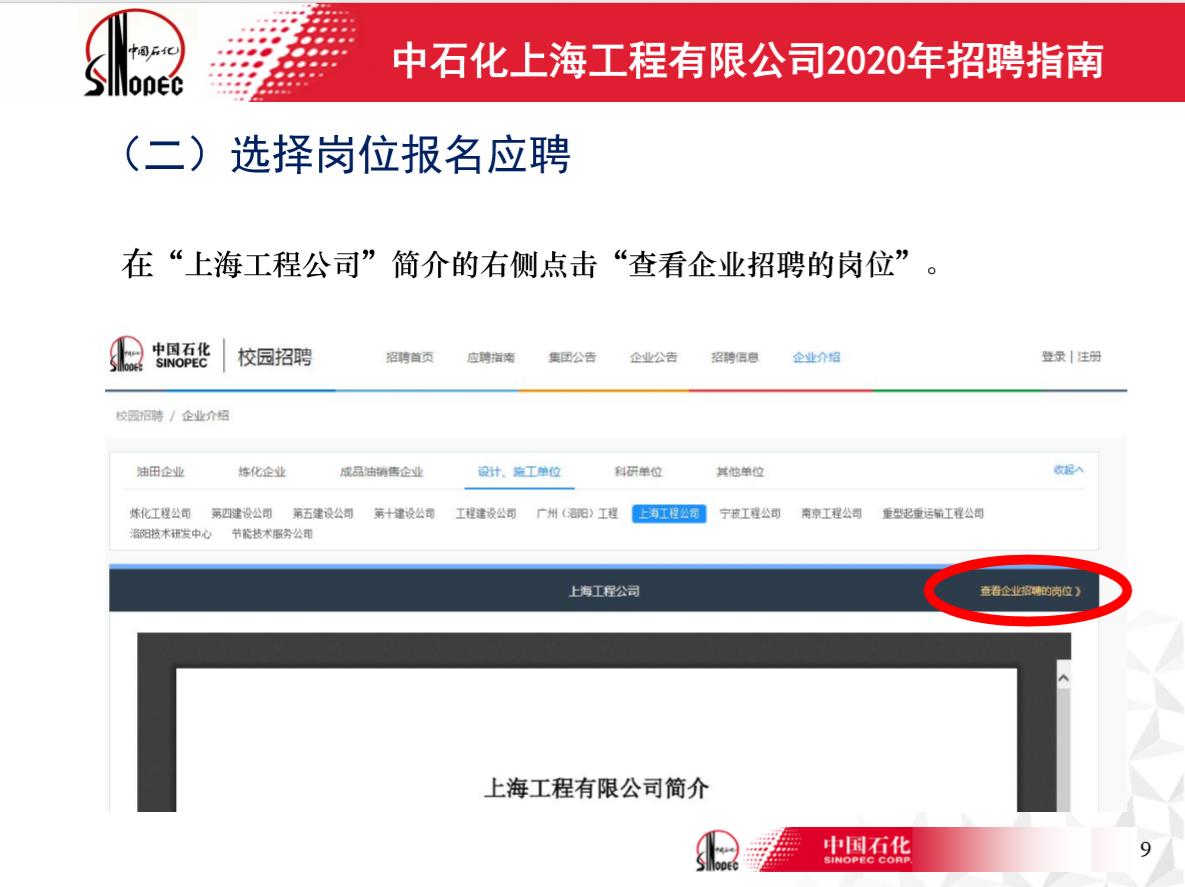The height and width of the screenshot is (887, 1185).
Task: Click the slide page number 9
Action: pyautogui.click(x=1146, y=849)
